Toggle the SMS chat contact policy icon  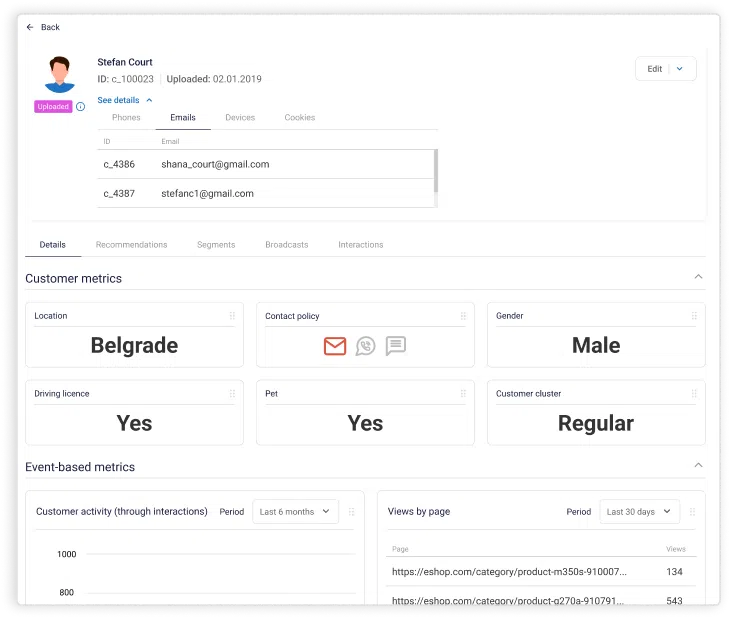pos(396,346)
